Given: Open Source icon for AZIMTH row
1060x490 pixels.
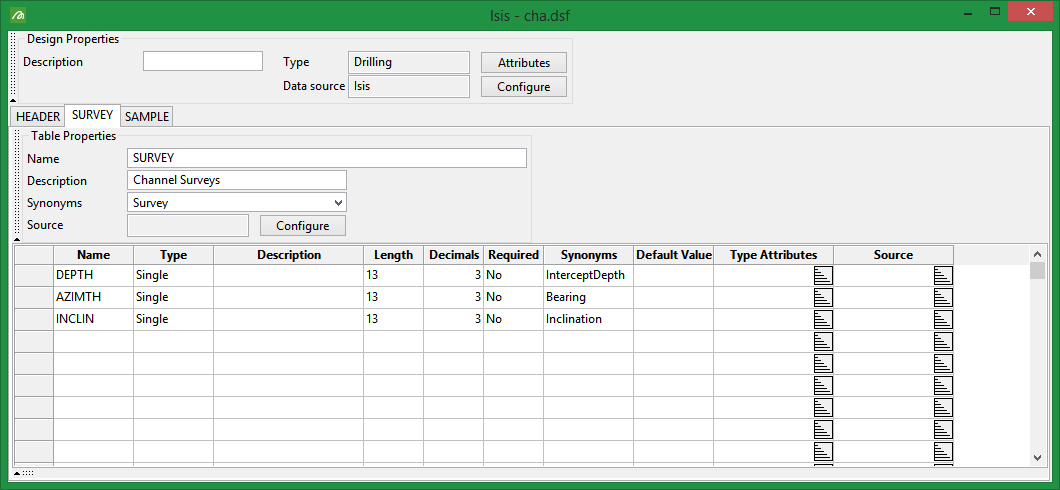Looking at the screenshot, I should [x=943, y=297].
